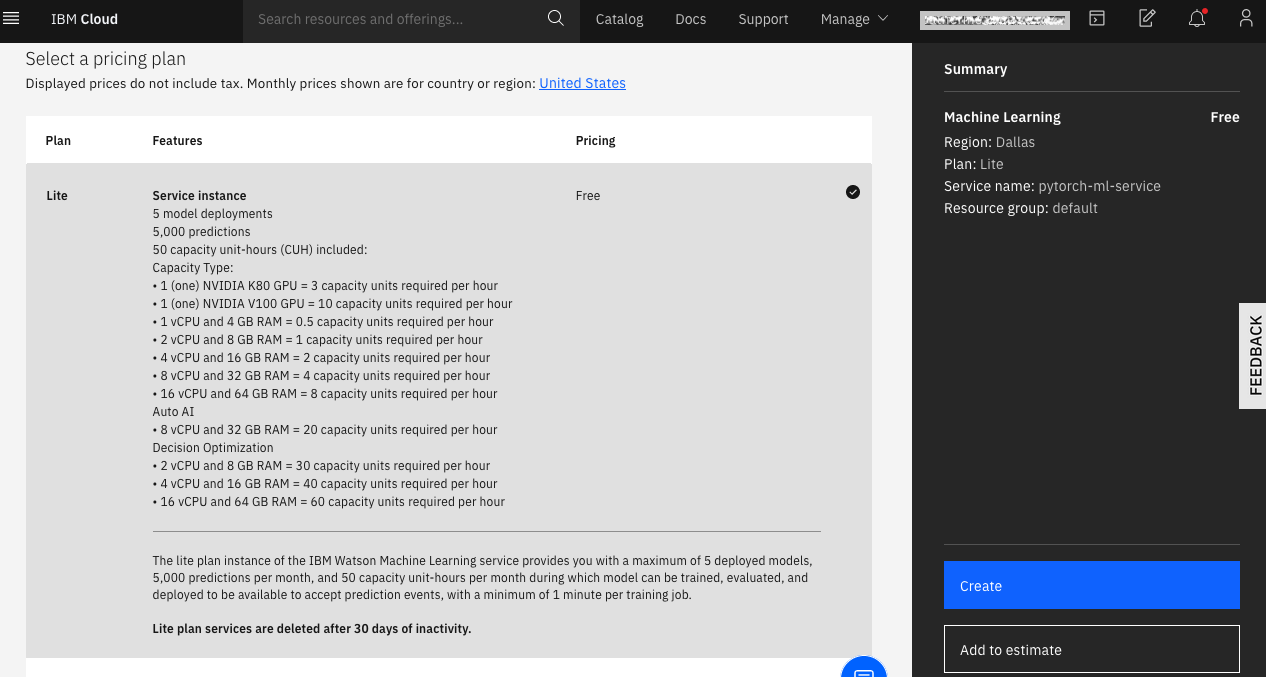Open the floating chat bubble icon
The height and width of the screenshot is (677, 1266).
(864, 667)
